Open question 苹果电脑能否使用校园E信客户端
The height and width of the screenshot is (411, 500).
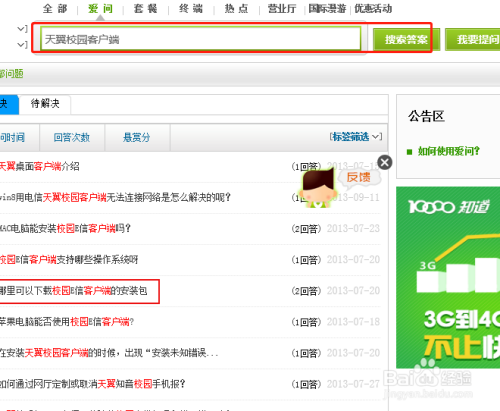[67, 322]
